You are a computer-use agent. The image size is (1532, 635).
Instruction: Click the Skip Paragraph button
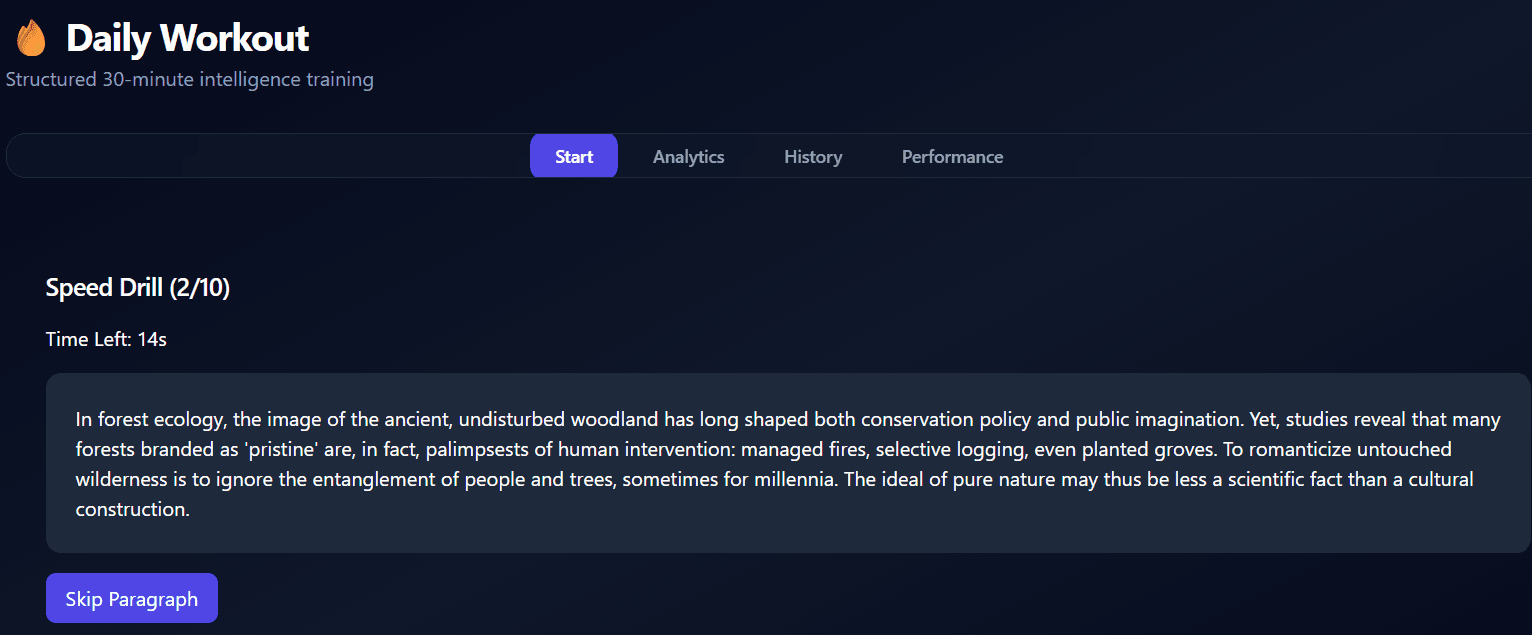tap(132, 598)
